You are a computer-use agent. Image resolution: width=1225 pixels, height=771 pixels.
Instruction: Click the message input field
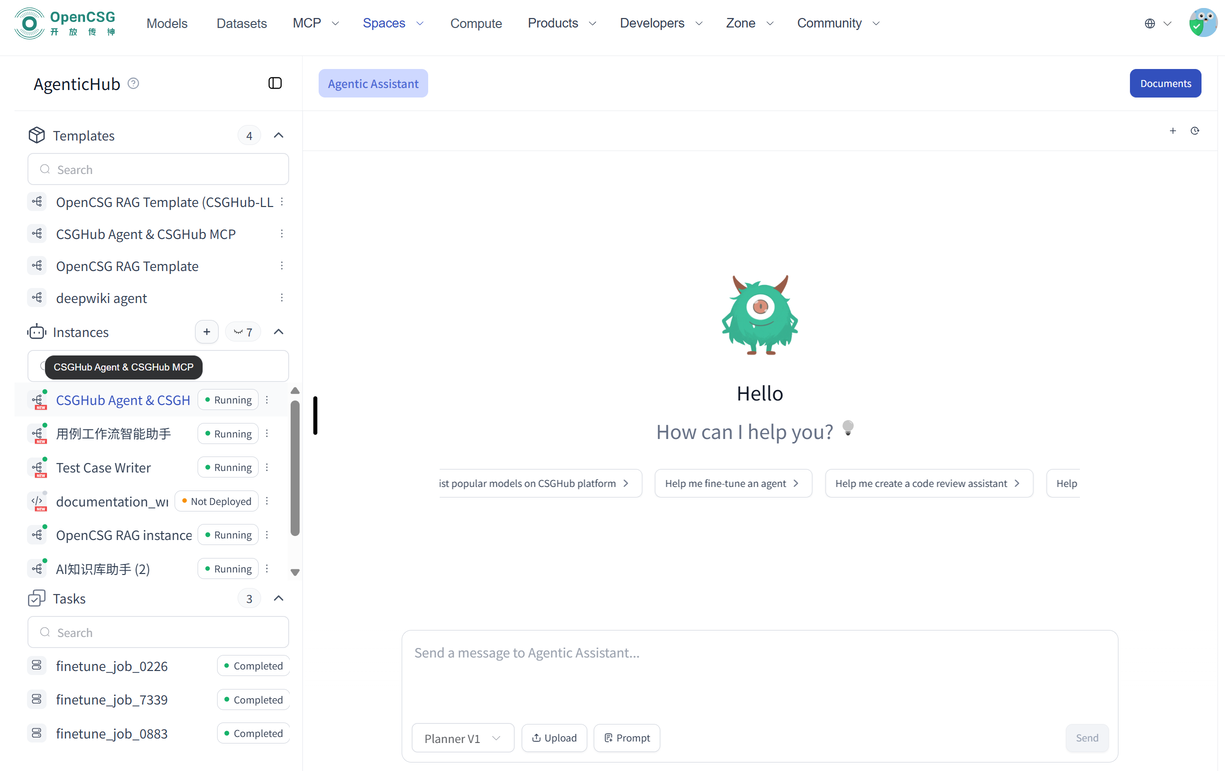point(758,675)
